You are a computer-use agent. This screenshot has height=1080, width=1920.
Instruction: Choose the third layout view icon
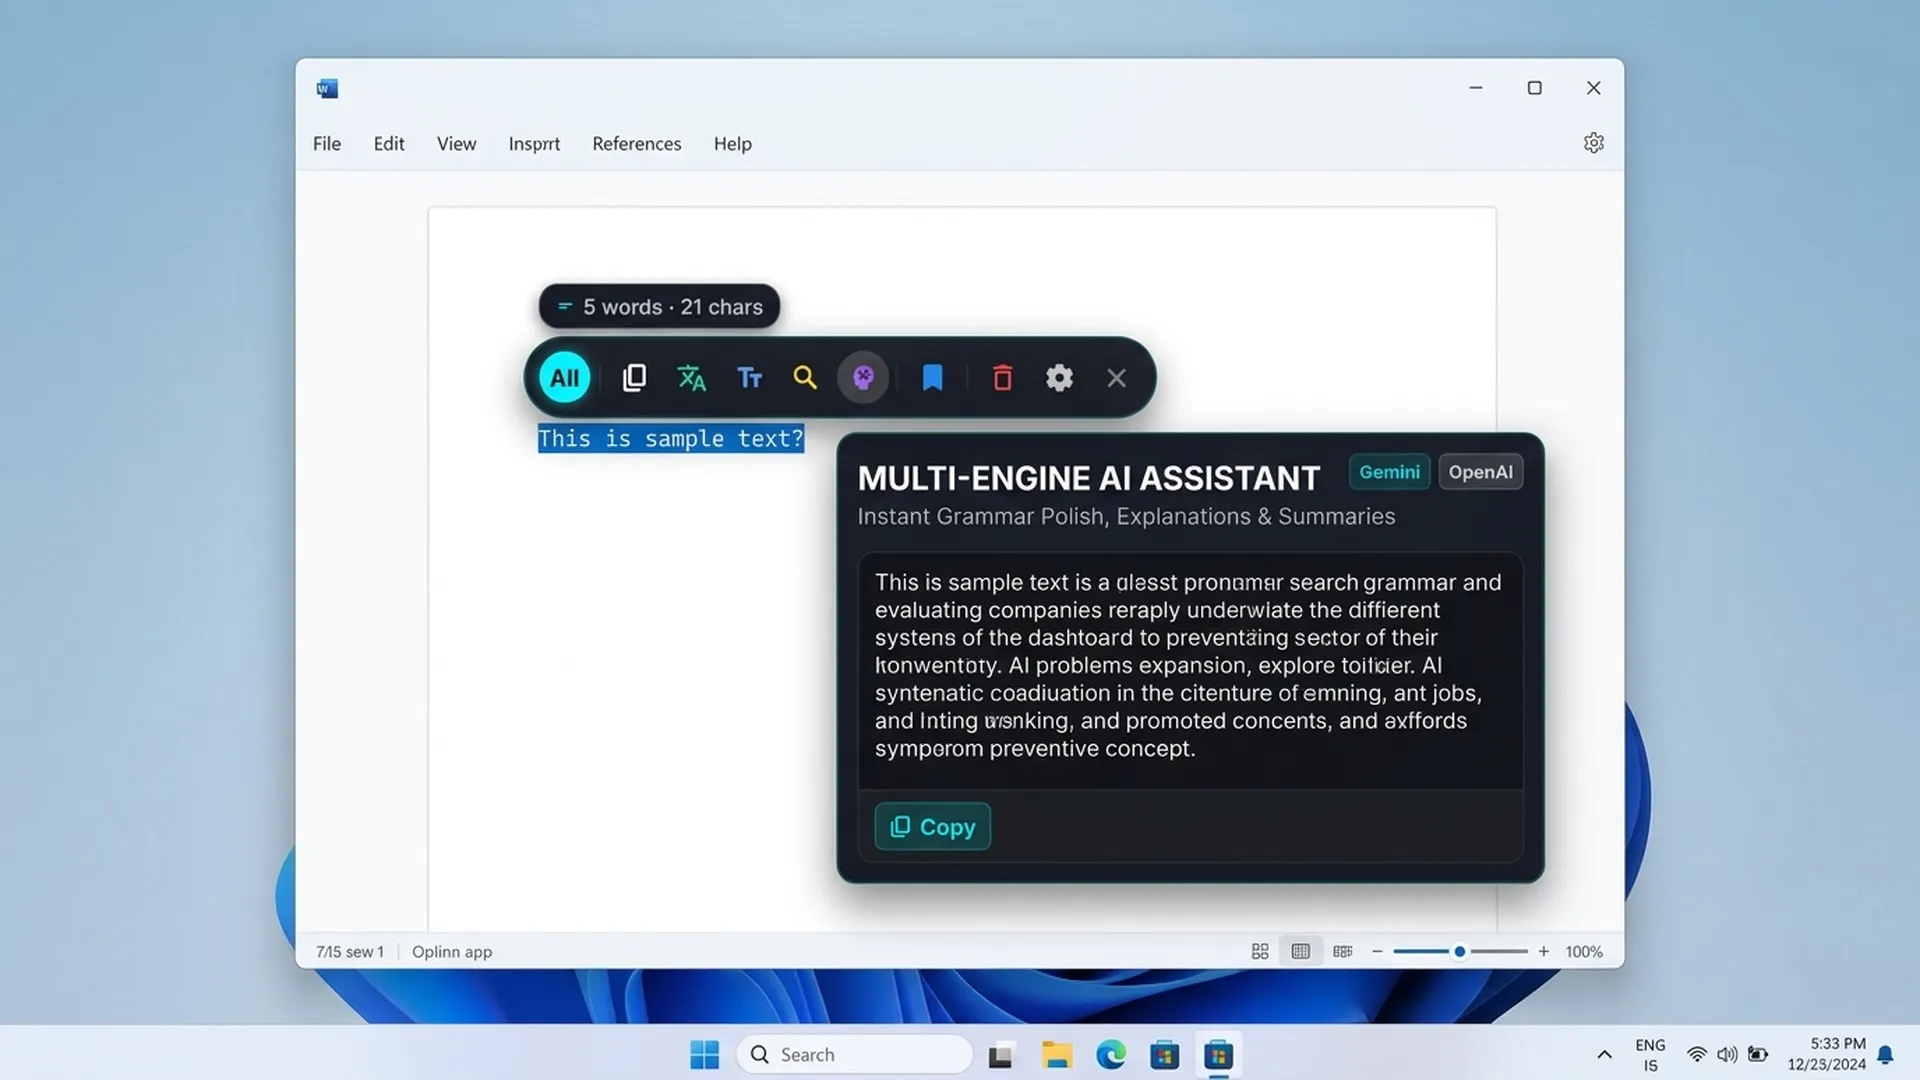point(1343,951)
